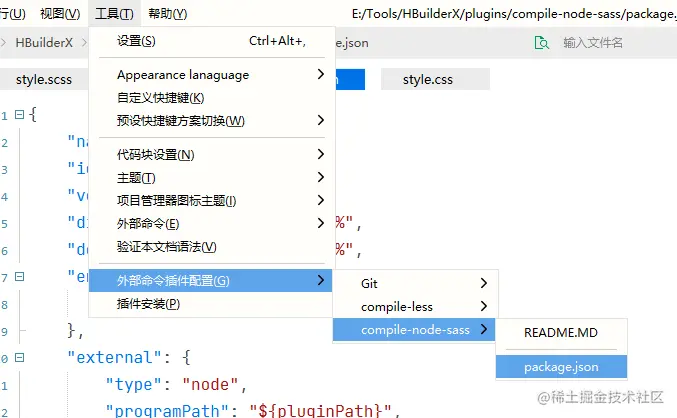Open 代码块设置(N) submenu
The image size is (677, 418).
click(x=212, y=155)
